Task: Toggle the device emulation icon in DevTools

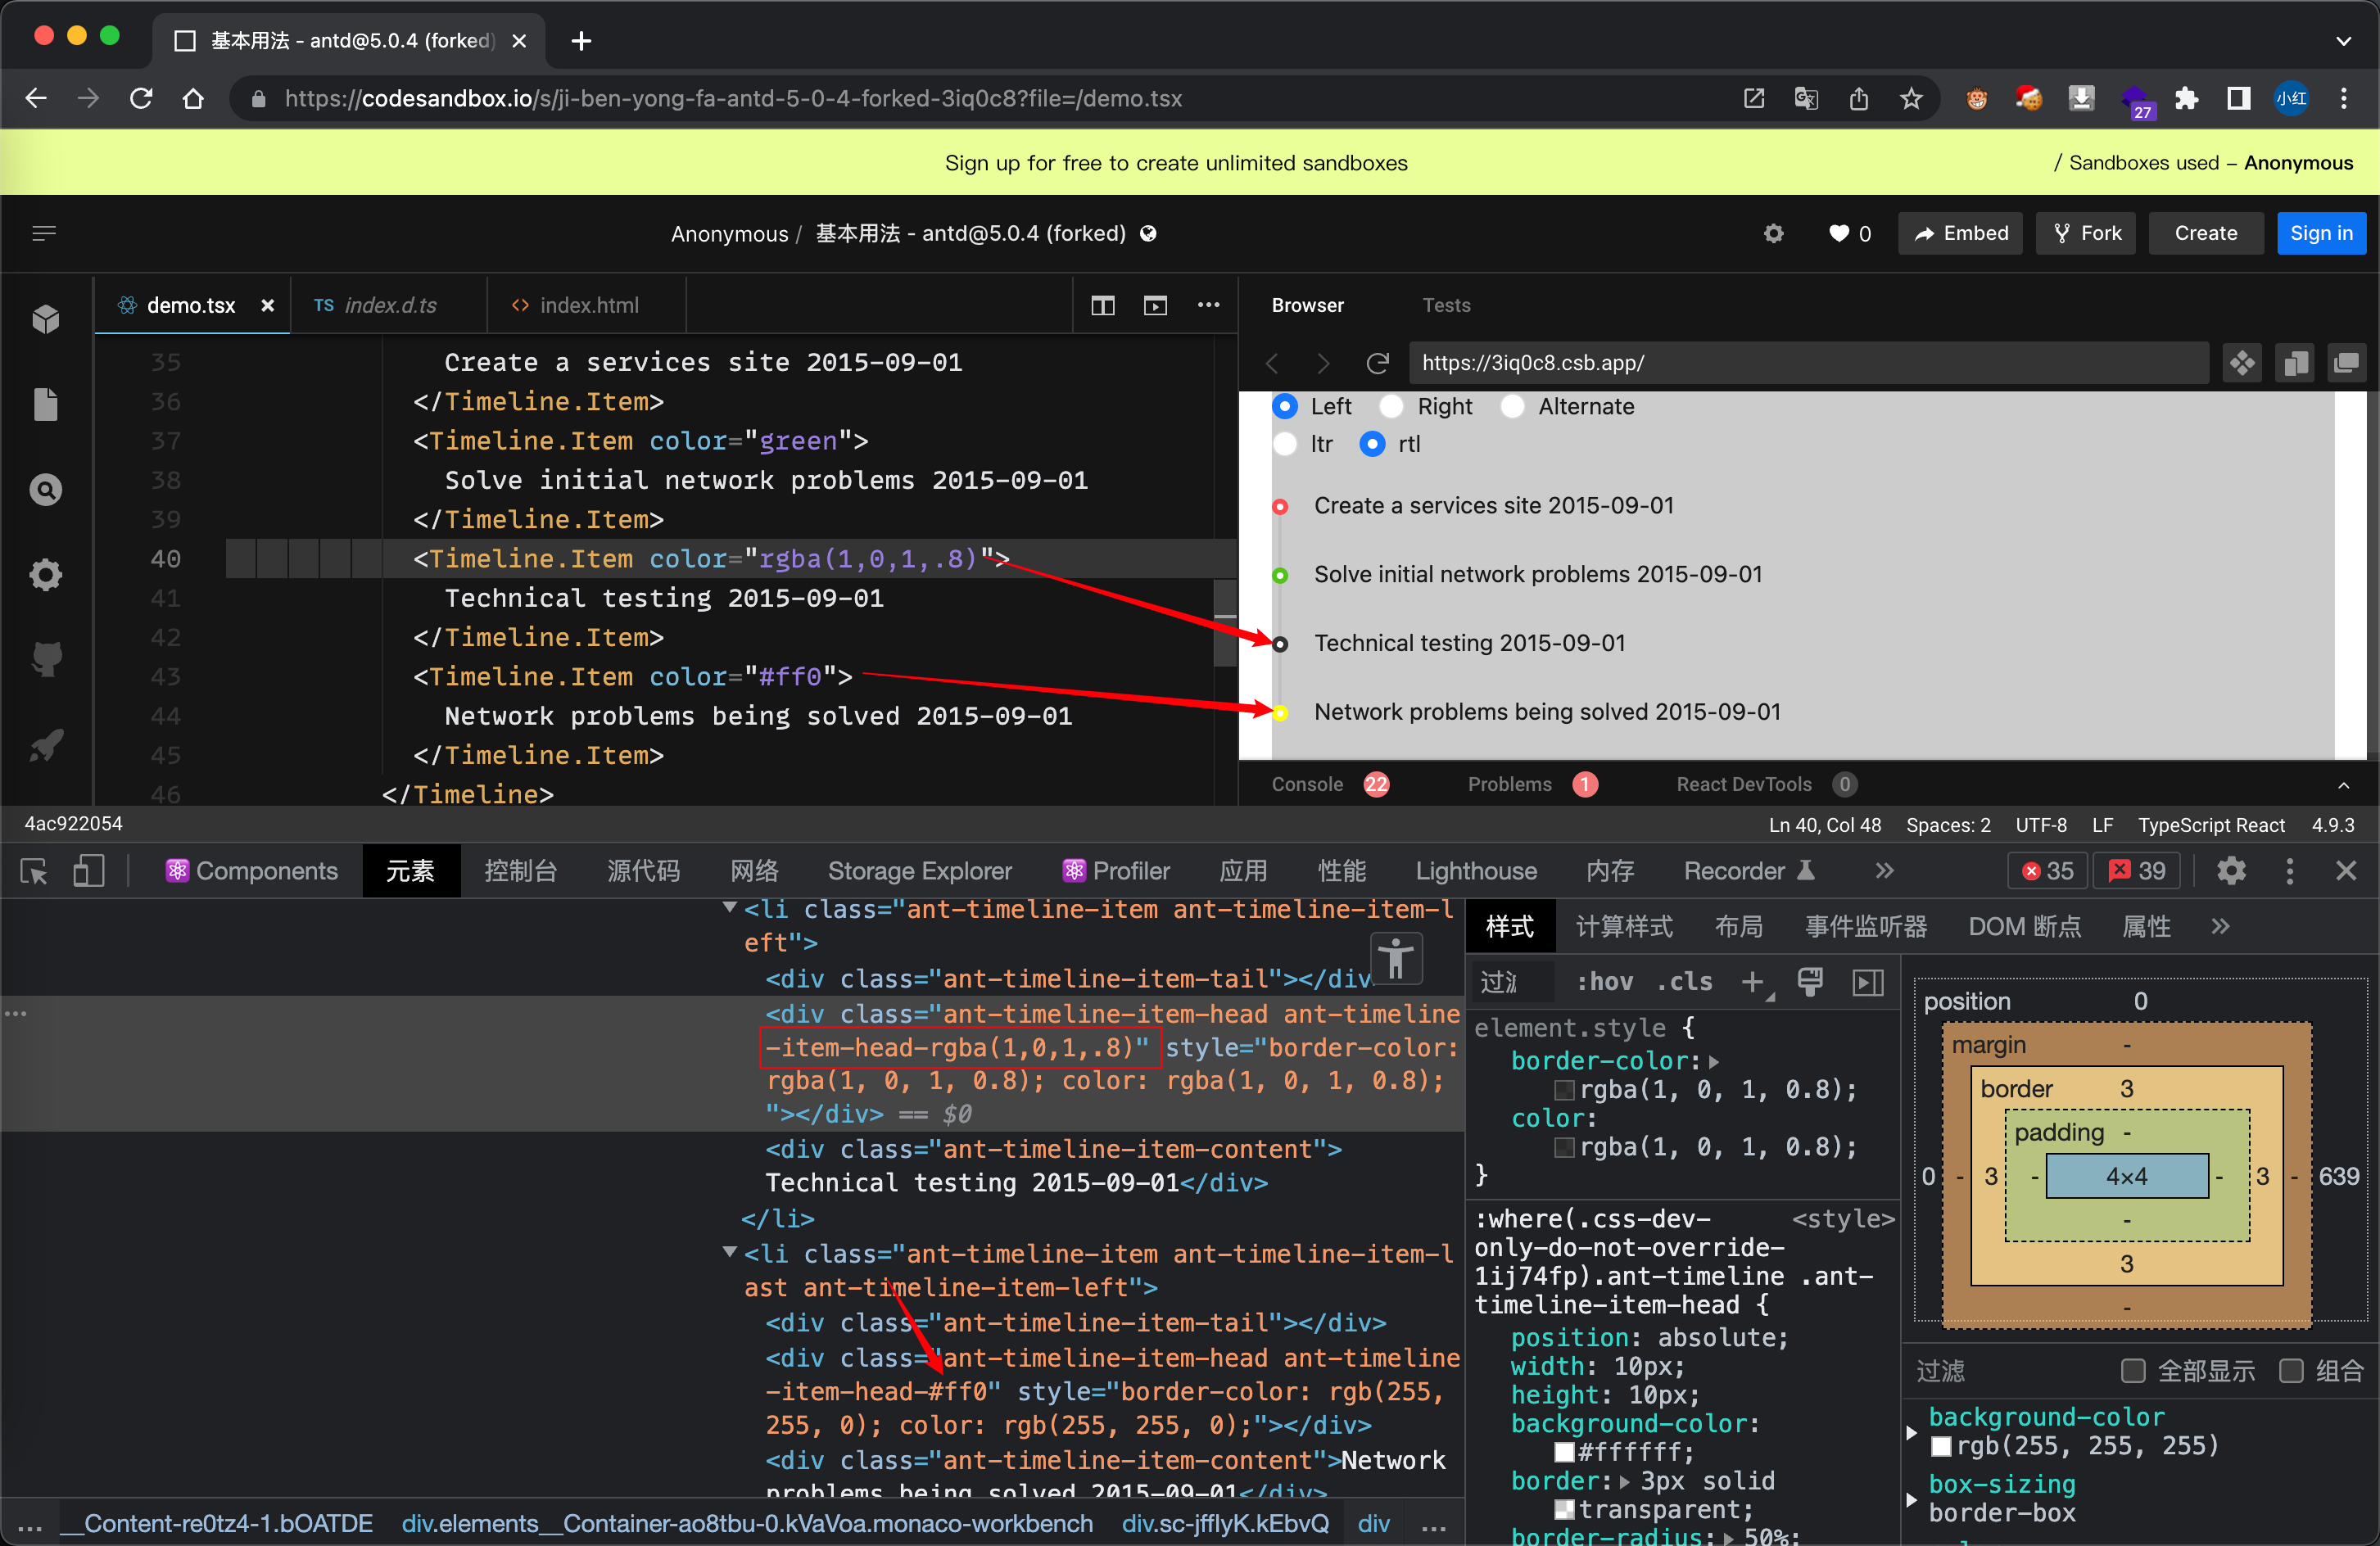Action: [88, 873]
